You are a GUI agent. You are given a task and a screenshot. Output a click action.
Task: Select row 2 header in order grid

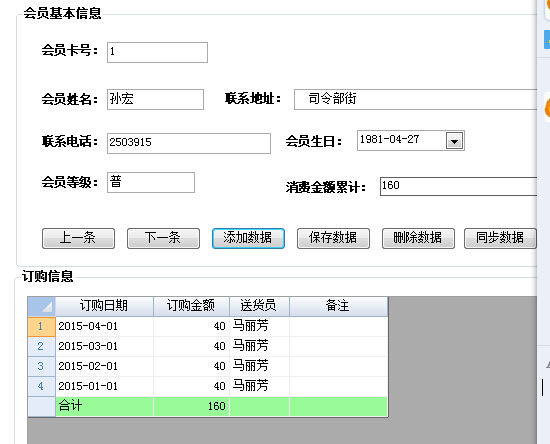click(x=41, y=347)
